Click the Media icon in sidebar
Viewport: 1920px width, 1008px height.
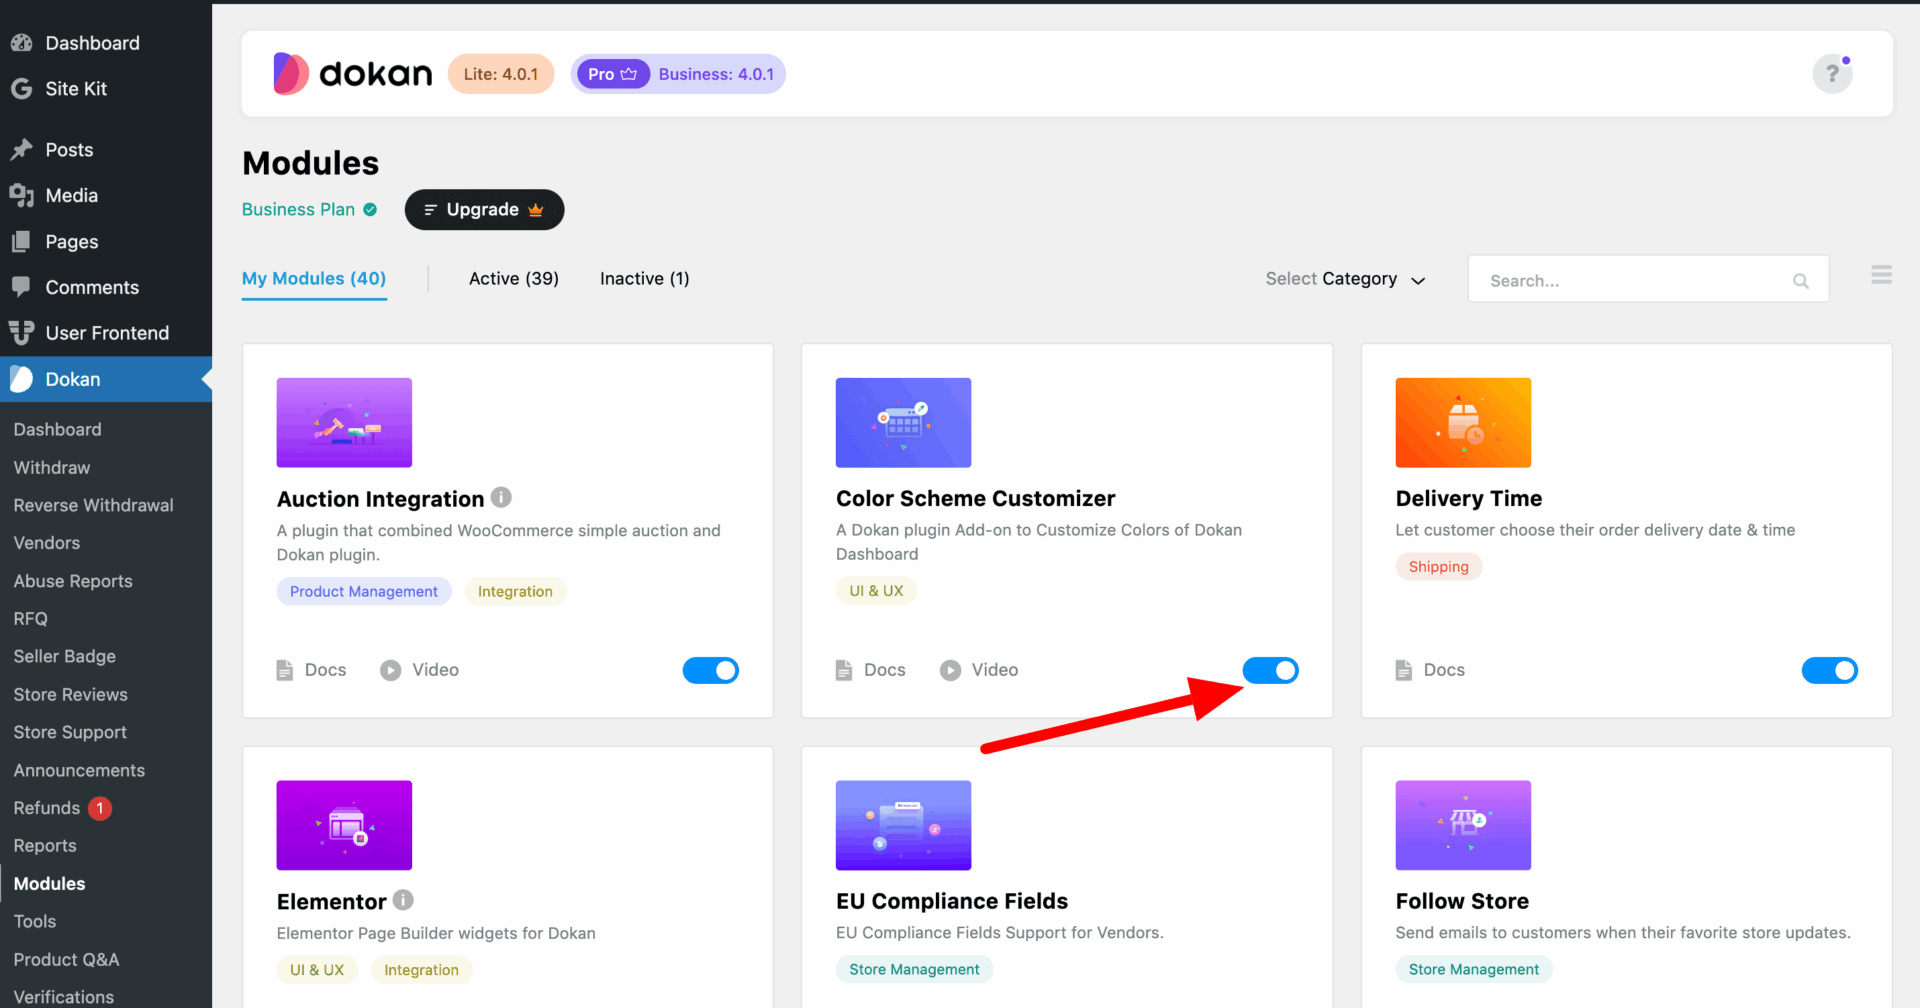[x=21, y=196]
